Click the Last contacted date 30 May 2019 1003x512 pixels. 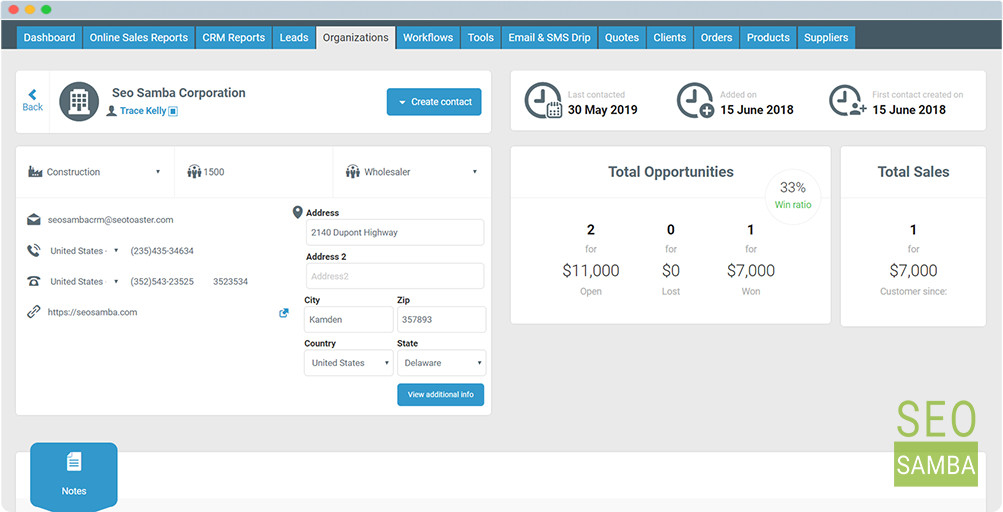coord(603,110)
